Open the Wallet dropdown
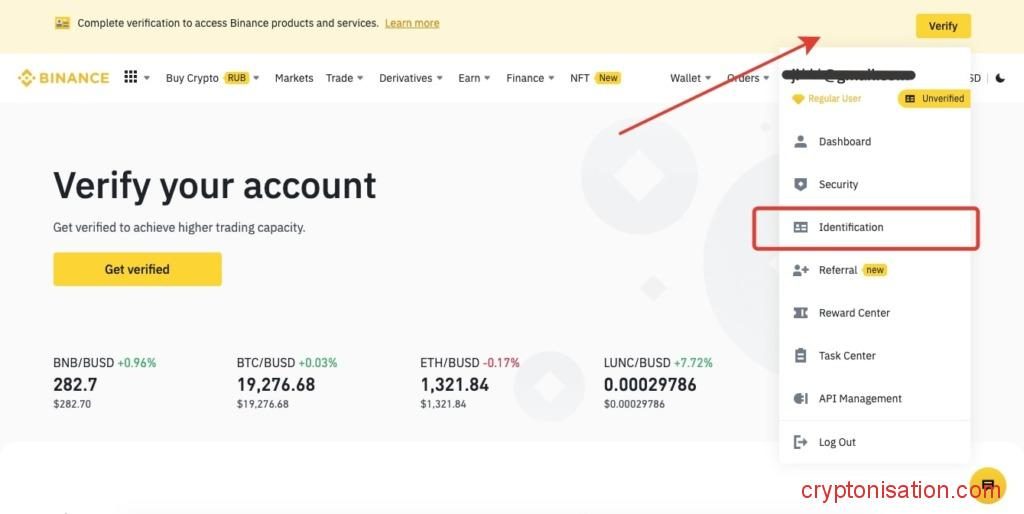 tap(691, 78)
